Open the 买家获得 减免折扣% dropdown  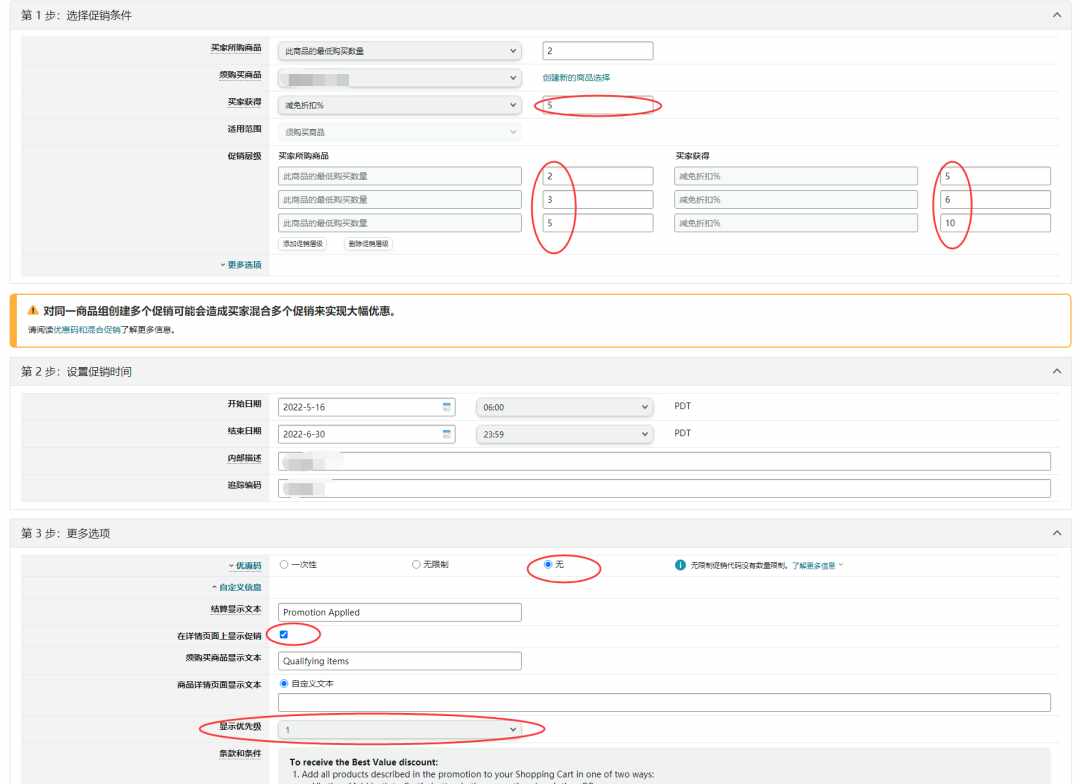[399, 105]
